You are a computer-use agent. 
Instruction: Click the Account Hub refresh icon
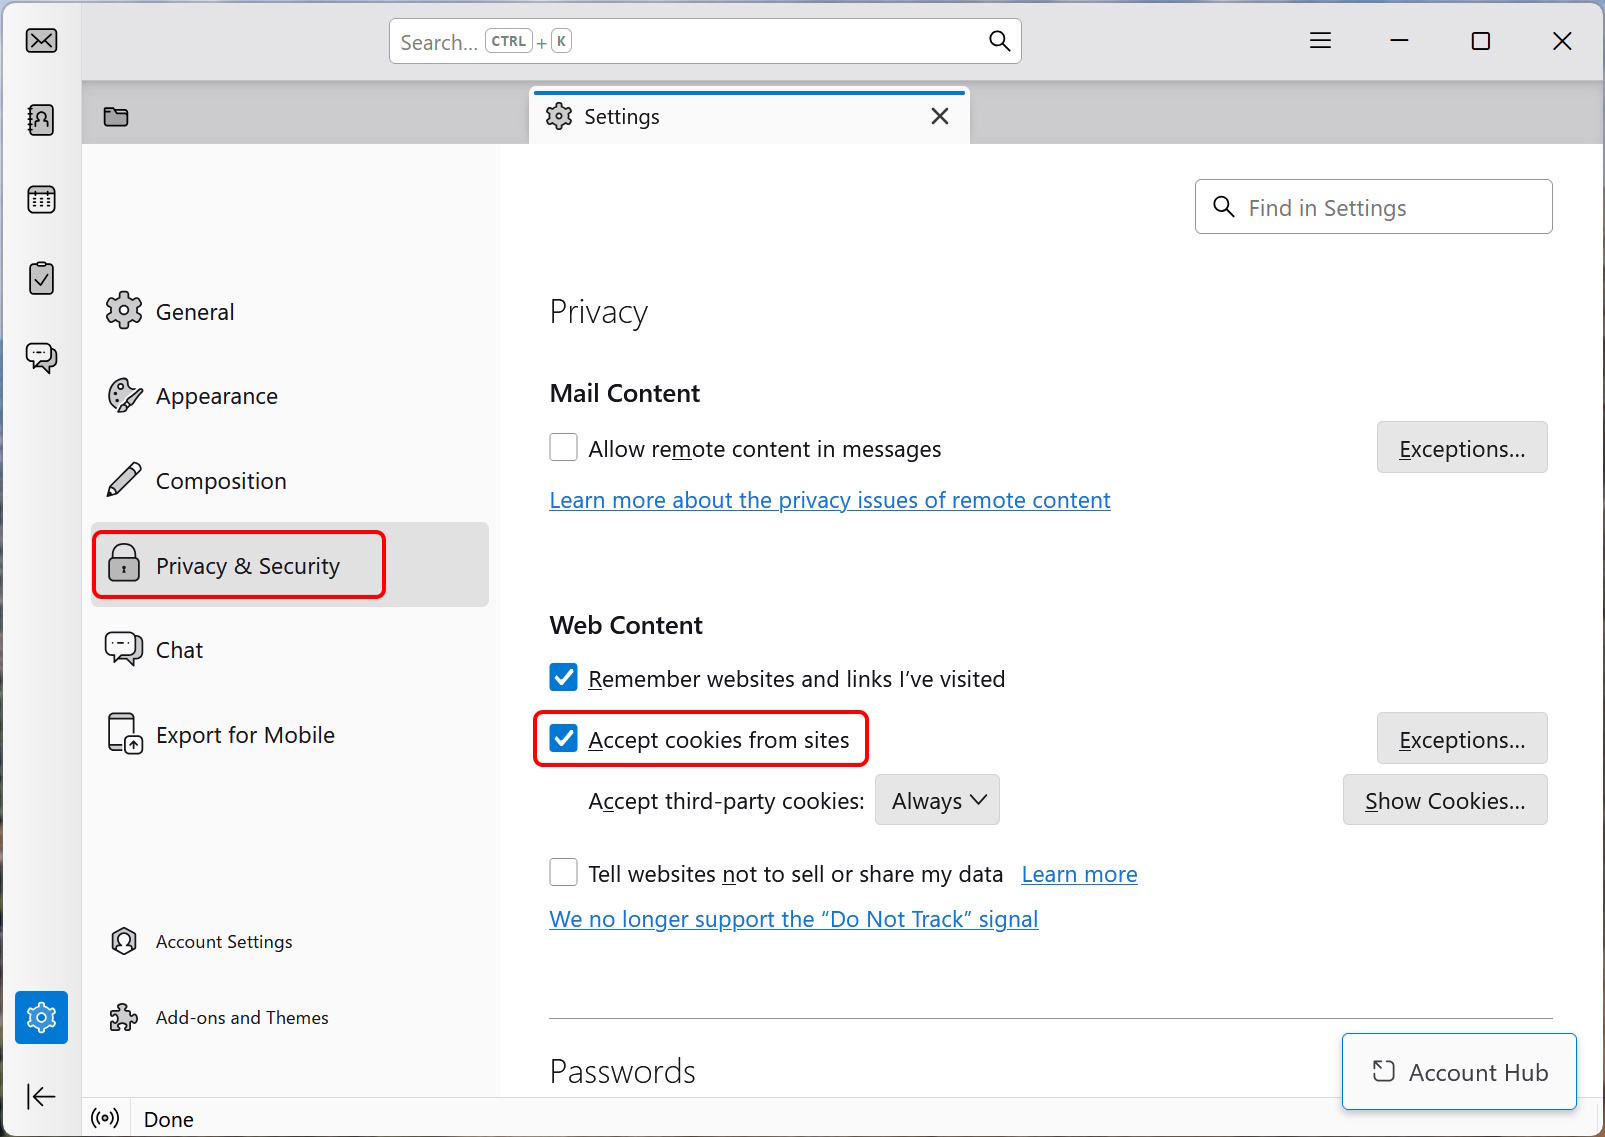(x=1384, y=1071)
